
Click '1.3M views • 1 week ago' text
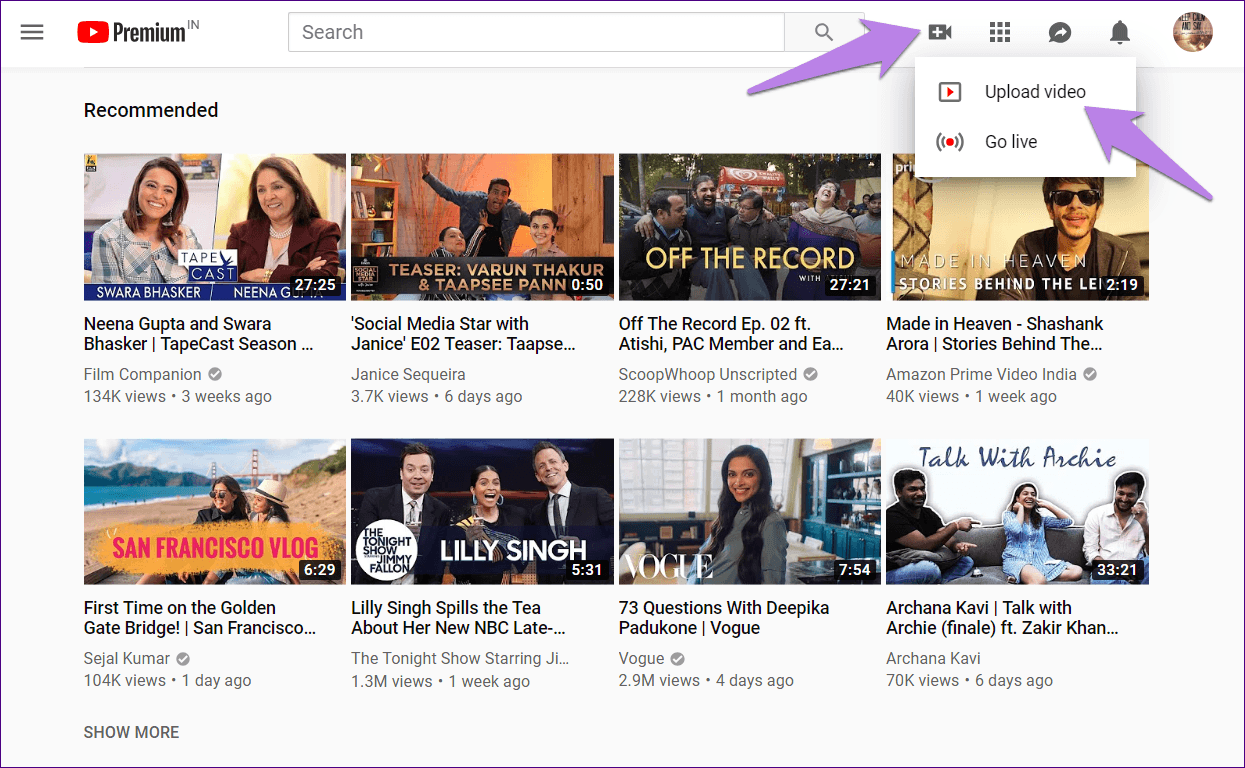click(x=441, y=680)
